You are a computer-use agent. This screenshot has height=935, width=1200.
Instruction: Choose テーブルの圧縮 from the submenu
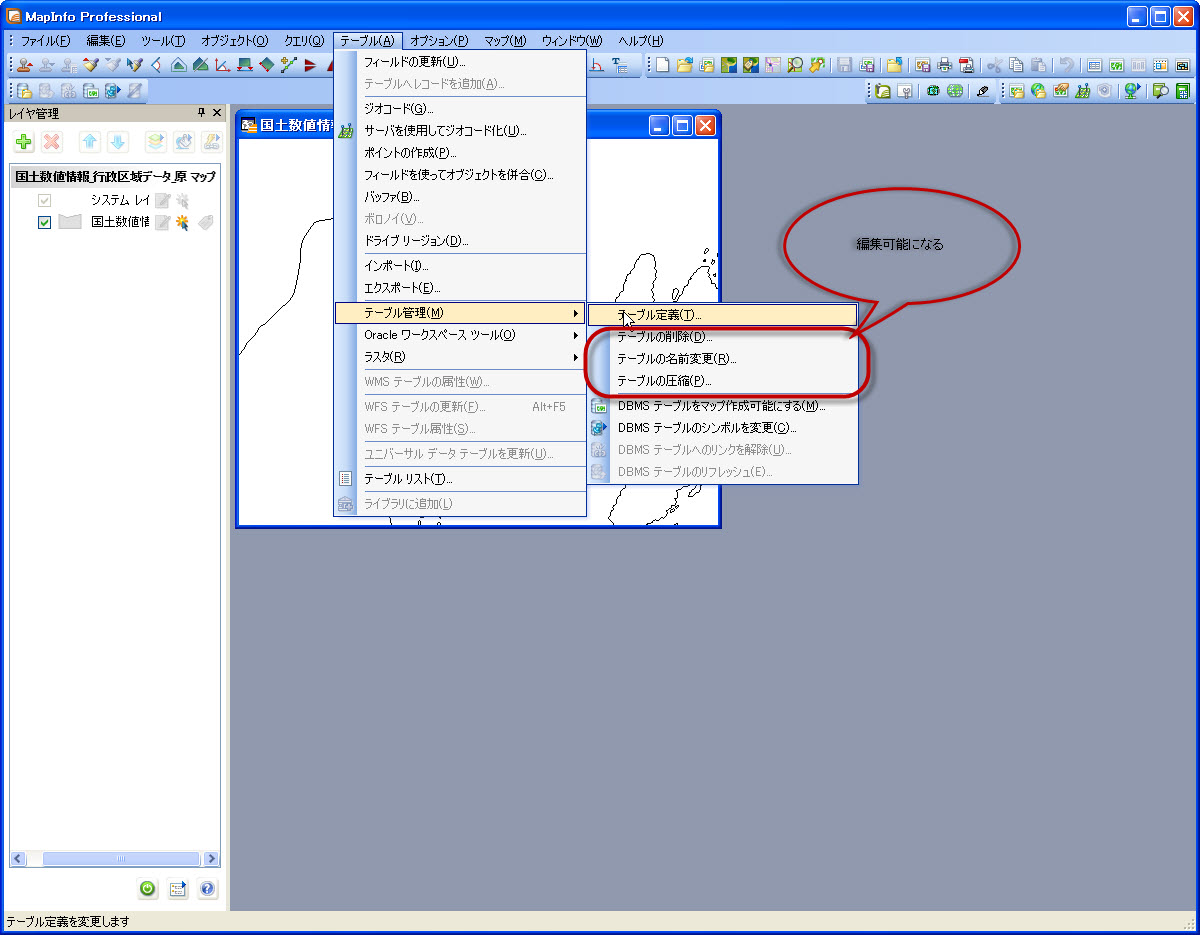click(722, 381)
